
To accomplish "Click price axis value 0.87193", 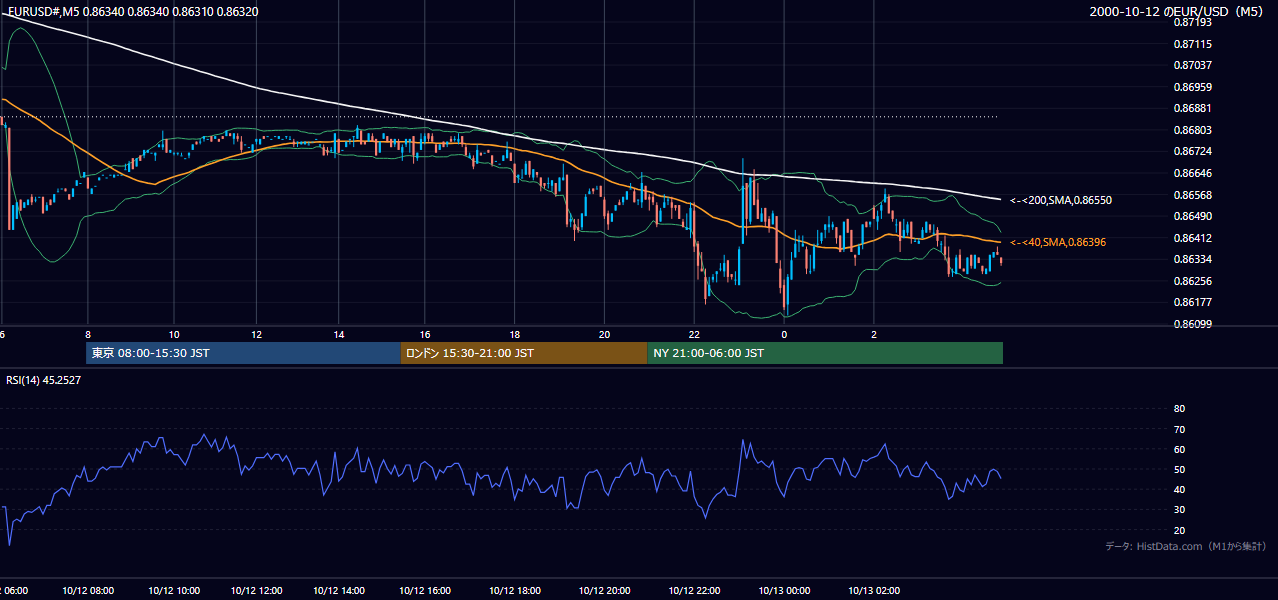I will tap(1192, 22).
